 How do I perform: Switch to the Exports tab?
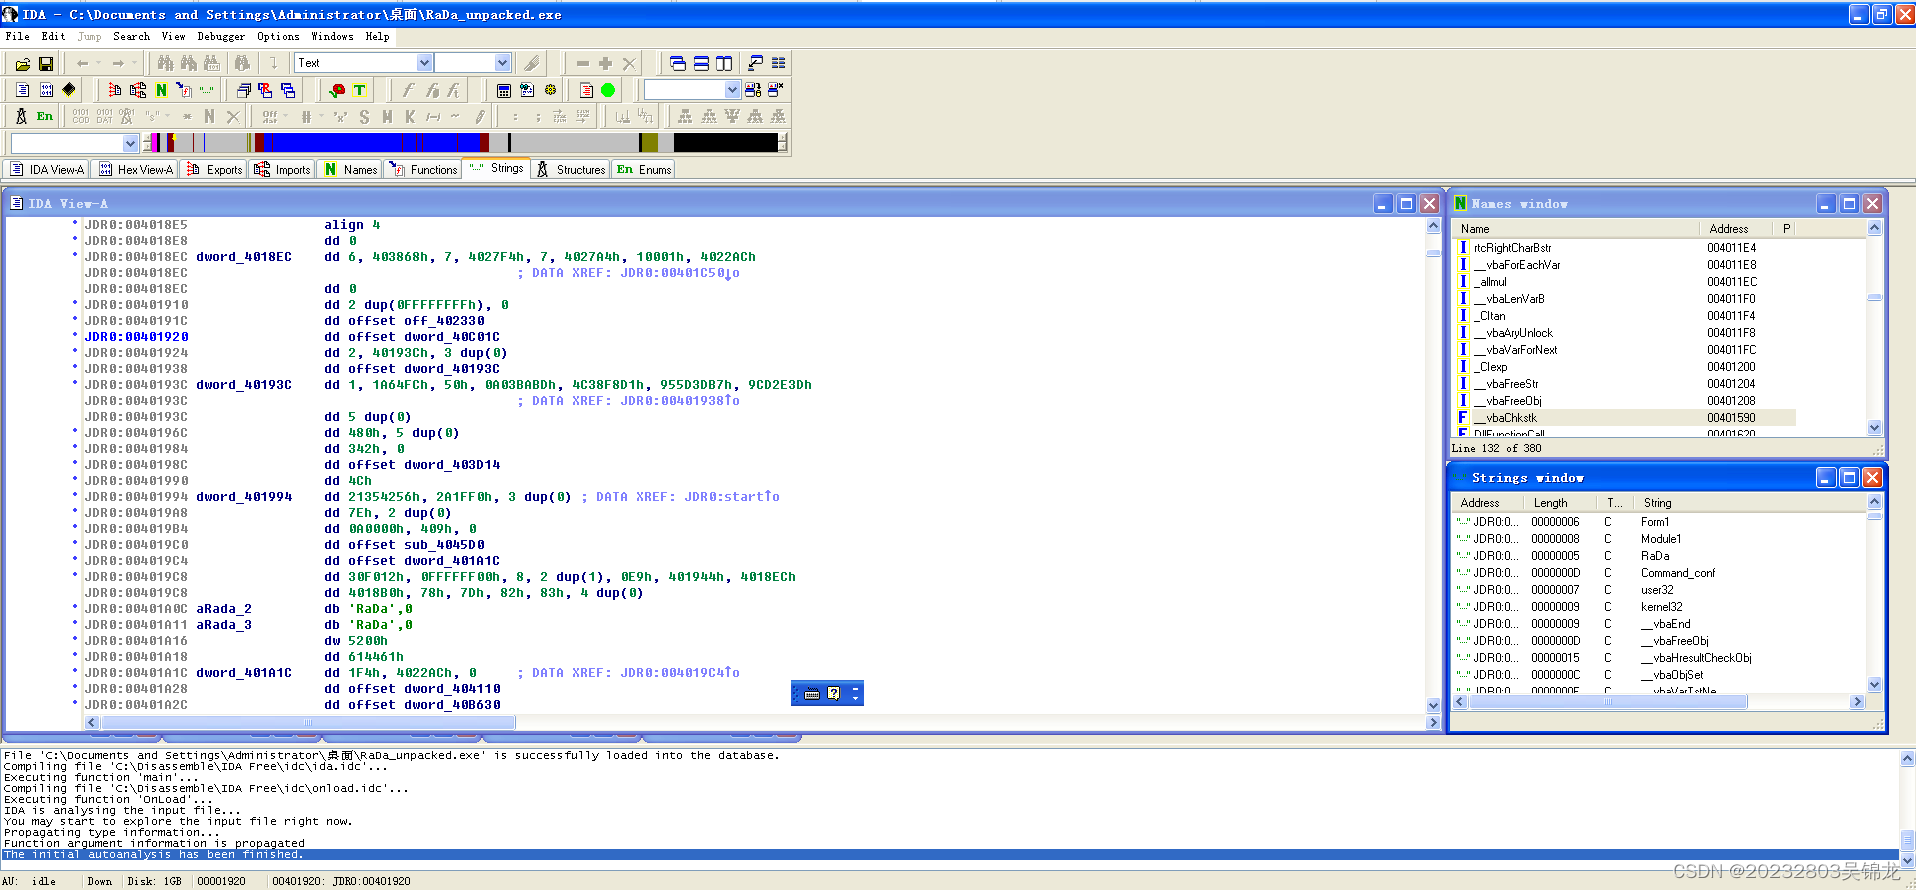coord(214,169)
